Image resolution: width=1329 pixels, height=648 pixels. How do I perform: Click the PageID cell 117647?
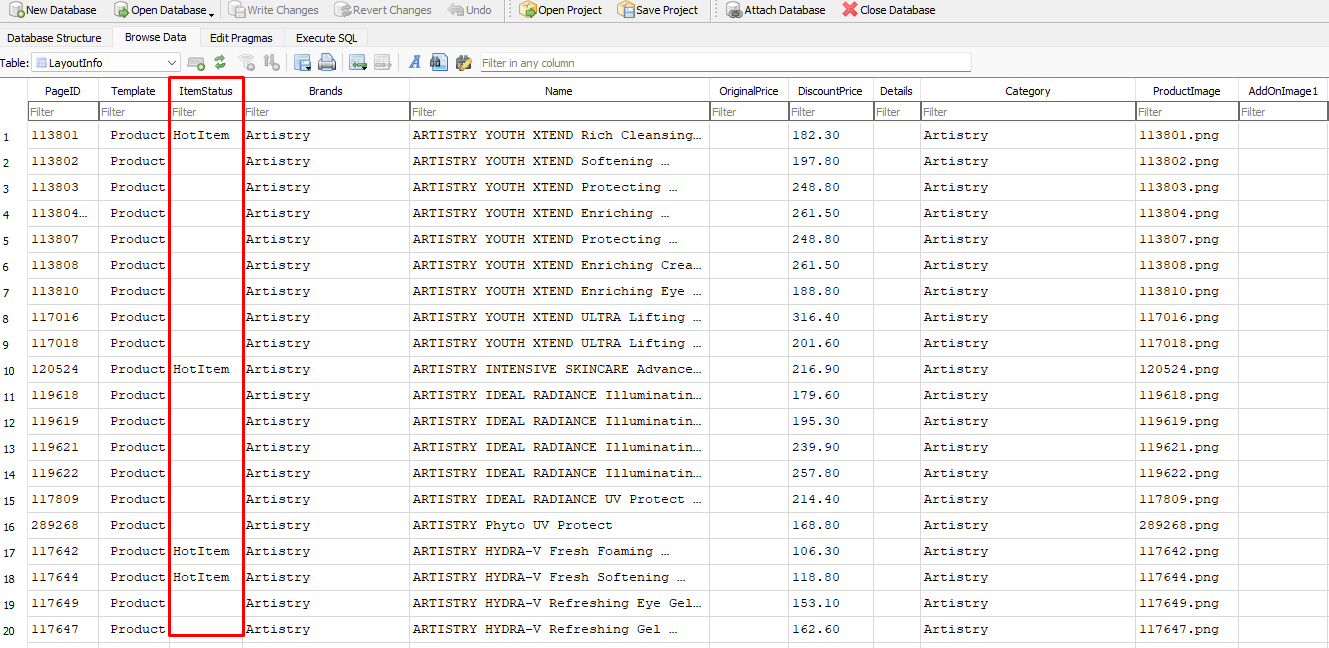tap(63, 629)
